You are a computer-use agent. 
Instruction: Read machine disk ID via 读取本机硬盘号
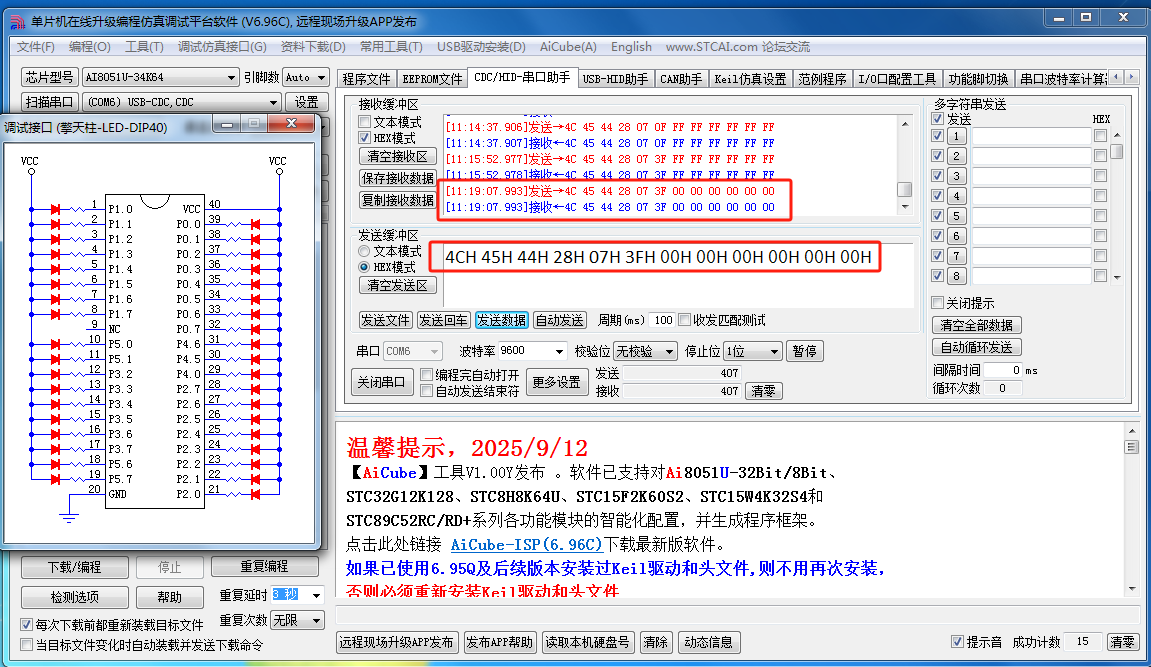click(x=587, y=643)
